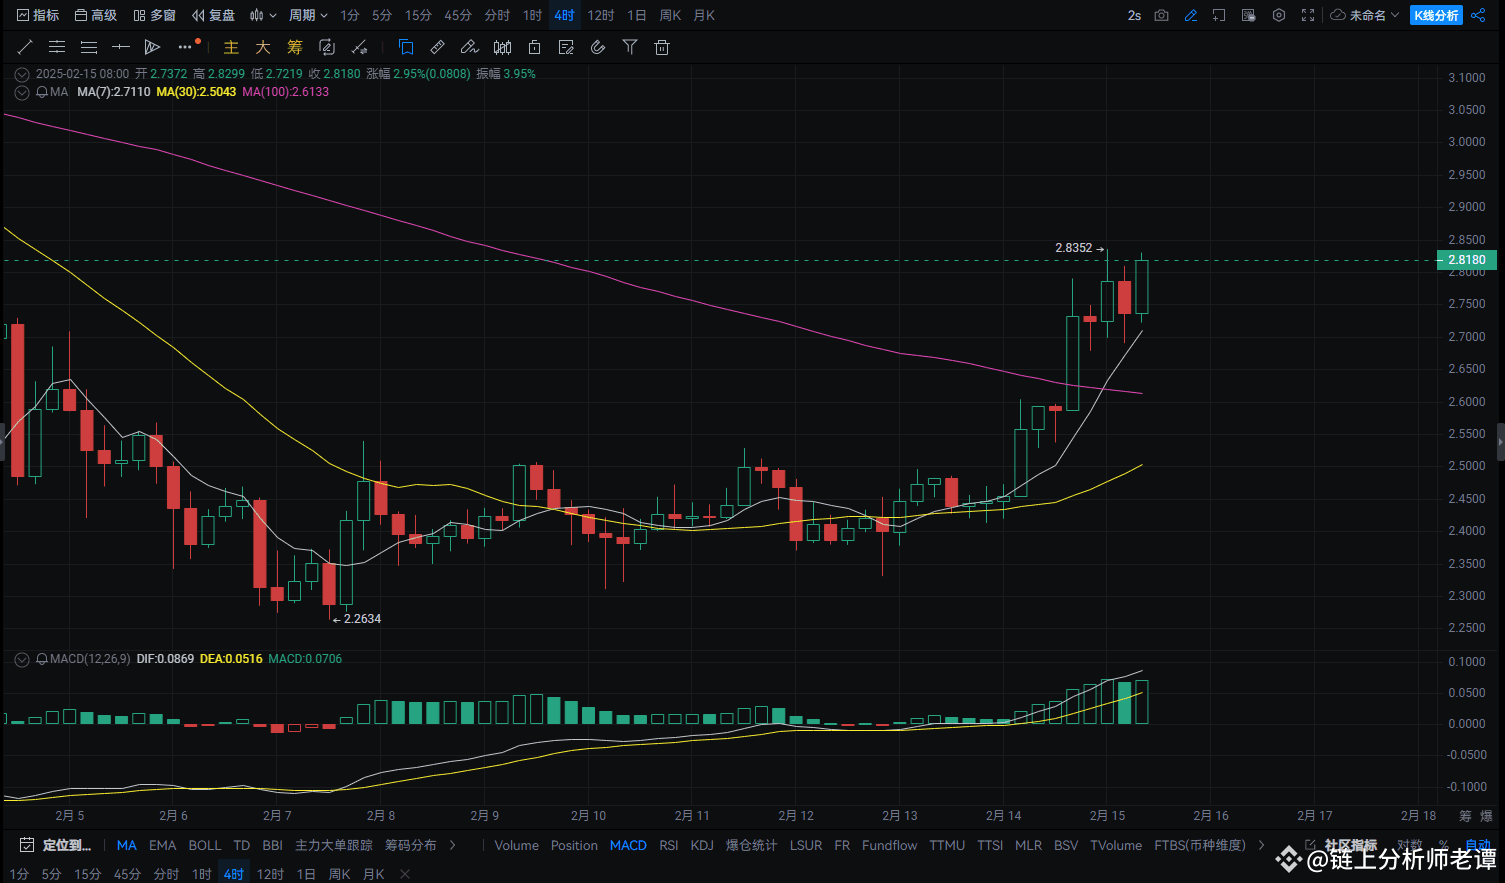
Task: Click the share icon next to K线分析
Action: tap(1478, 15)
